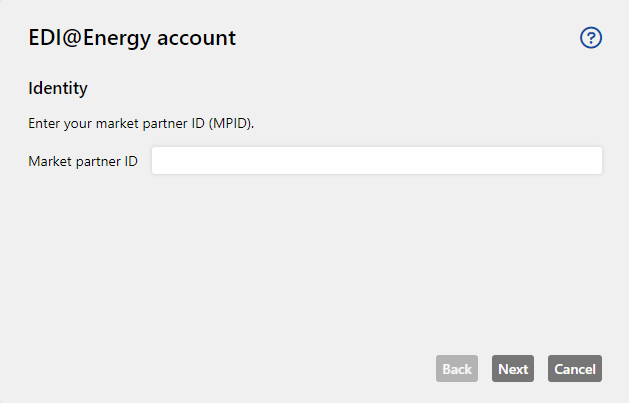
Task: Open help via the question mark icon
Action: pos(591,38)
